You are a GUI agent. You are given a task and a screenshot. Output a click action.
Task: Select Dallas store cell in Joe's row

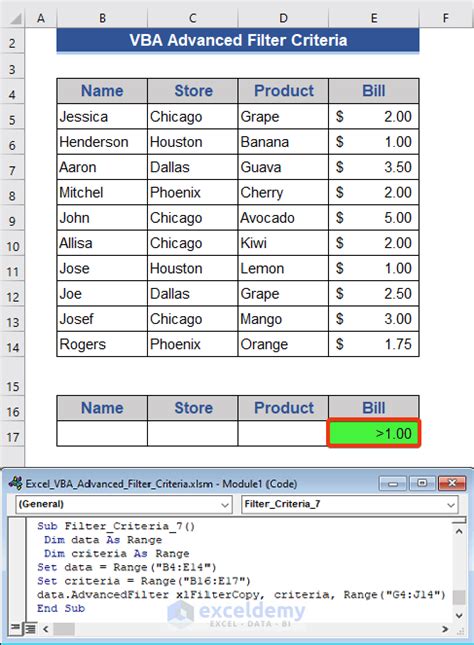193,294
